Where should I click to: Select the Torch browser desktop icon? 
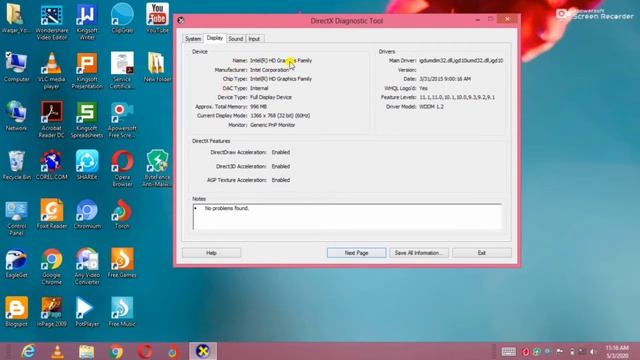click(122, 214)
